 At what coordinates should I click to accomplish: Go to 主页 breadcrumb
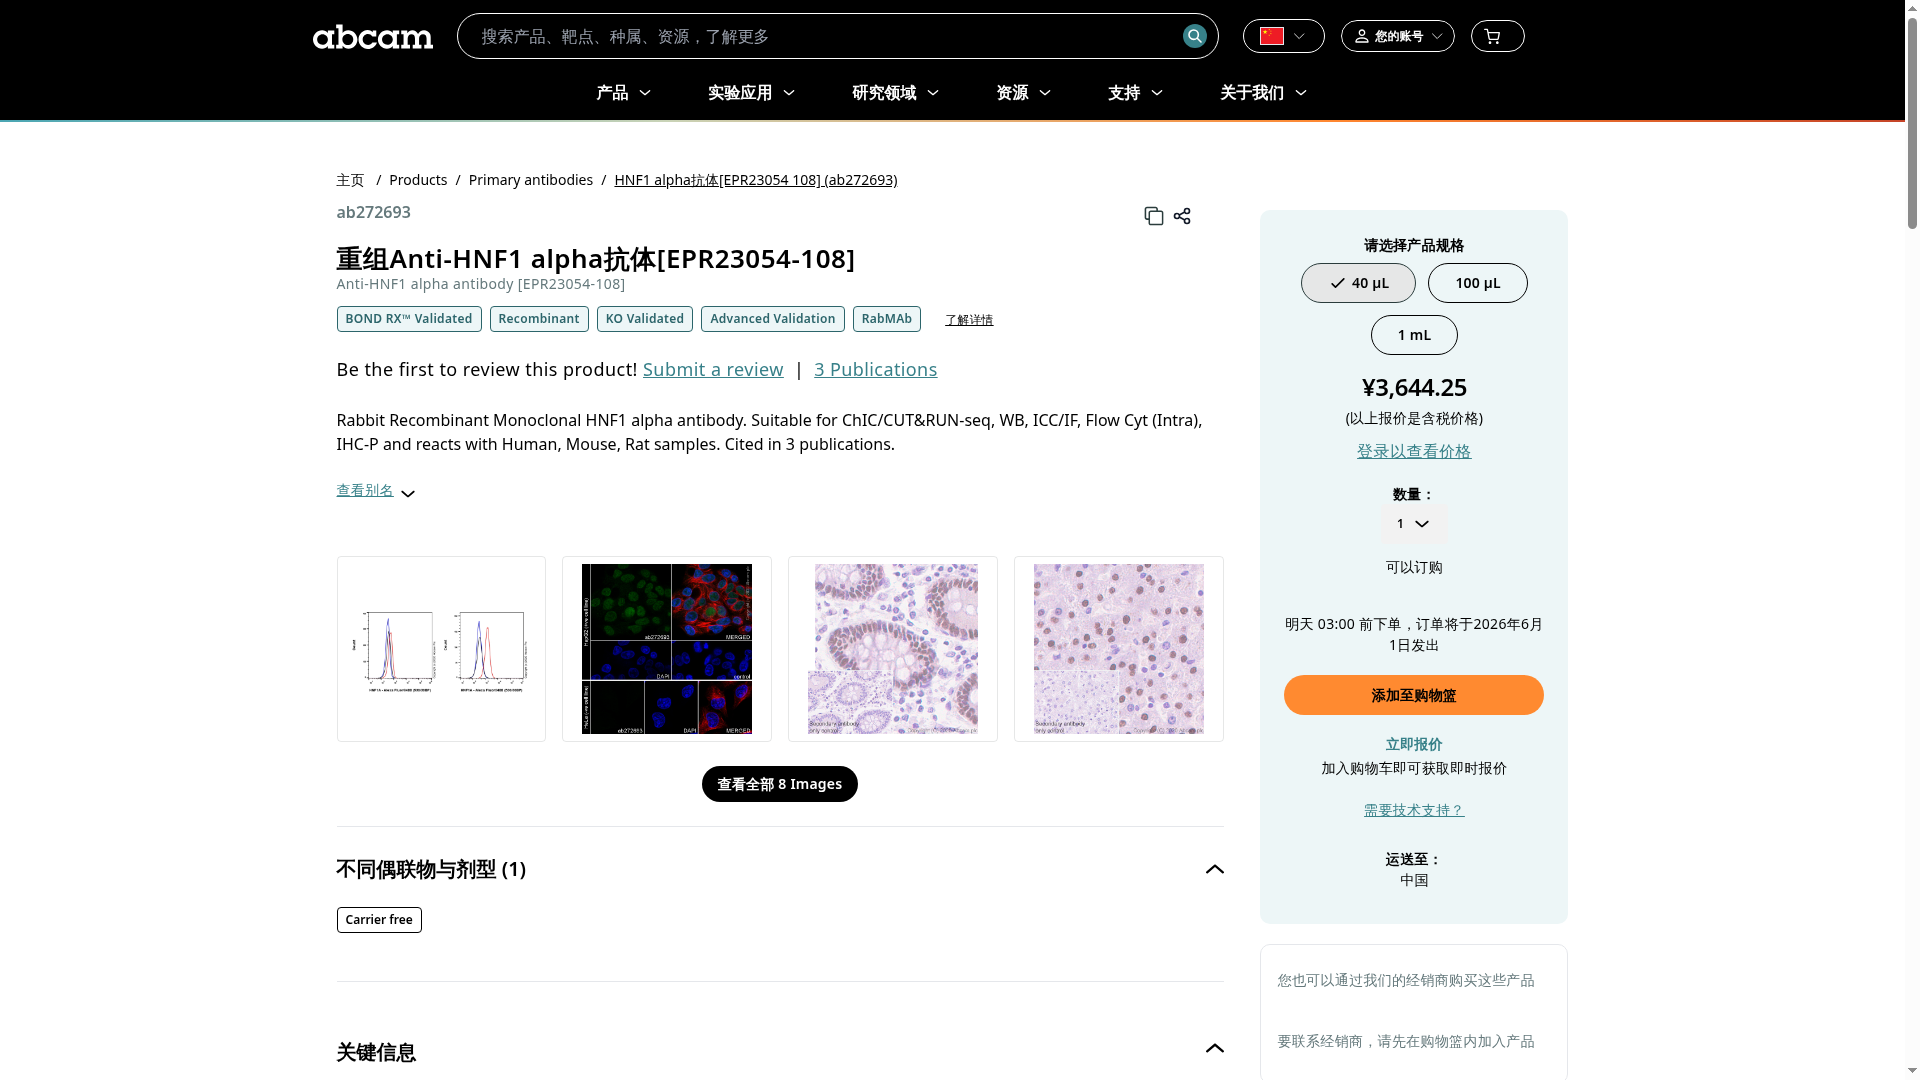pos(350,180)
